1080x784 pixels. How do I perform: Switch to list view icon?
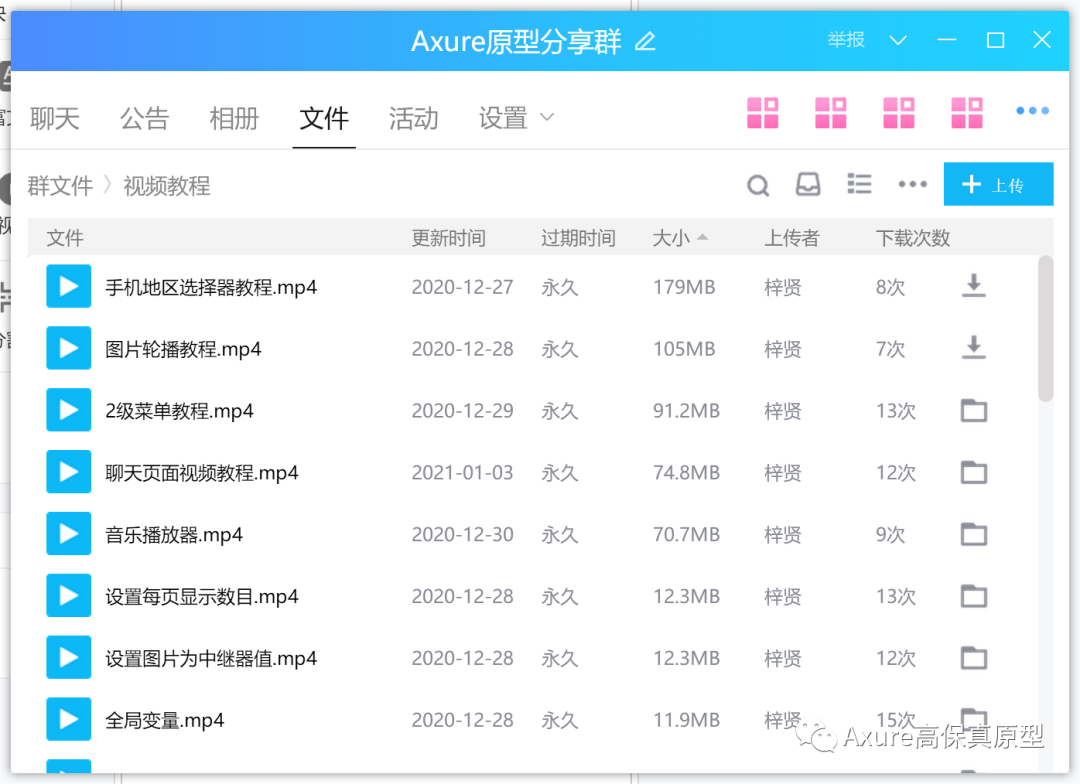859,184
